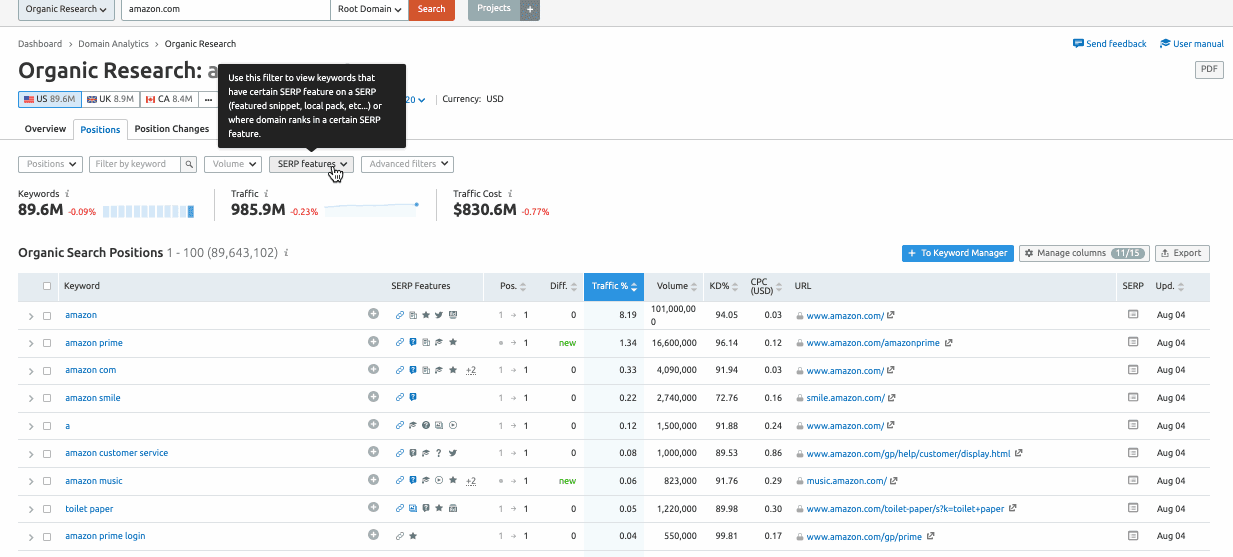Open Manage columns 11/15 button
This screenshot has width=1233, height=557.
1084,253
